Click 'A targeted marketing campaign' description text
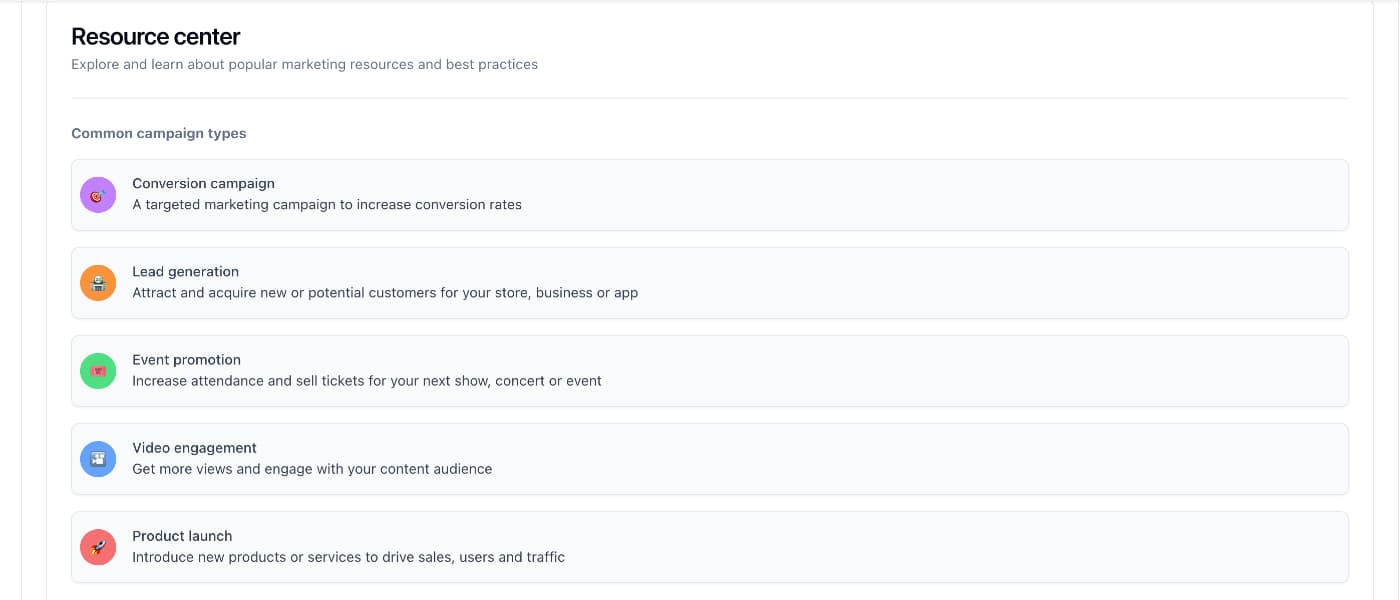The height and width of the screenshot is (600, 1400). pyautogui.click(x=327, y=205)
